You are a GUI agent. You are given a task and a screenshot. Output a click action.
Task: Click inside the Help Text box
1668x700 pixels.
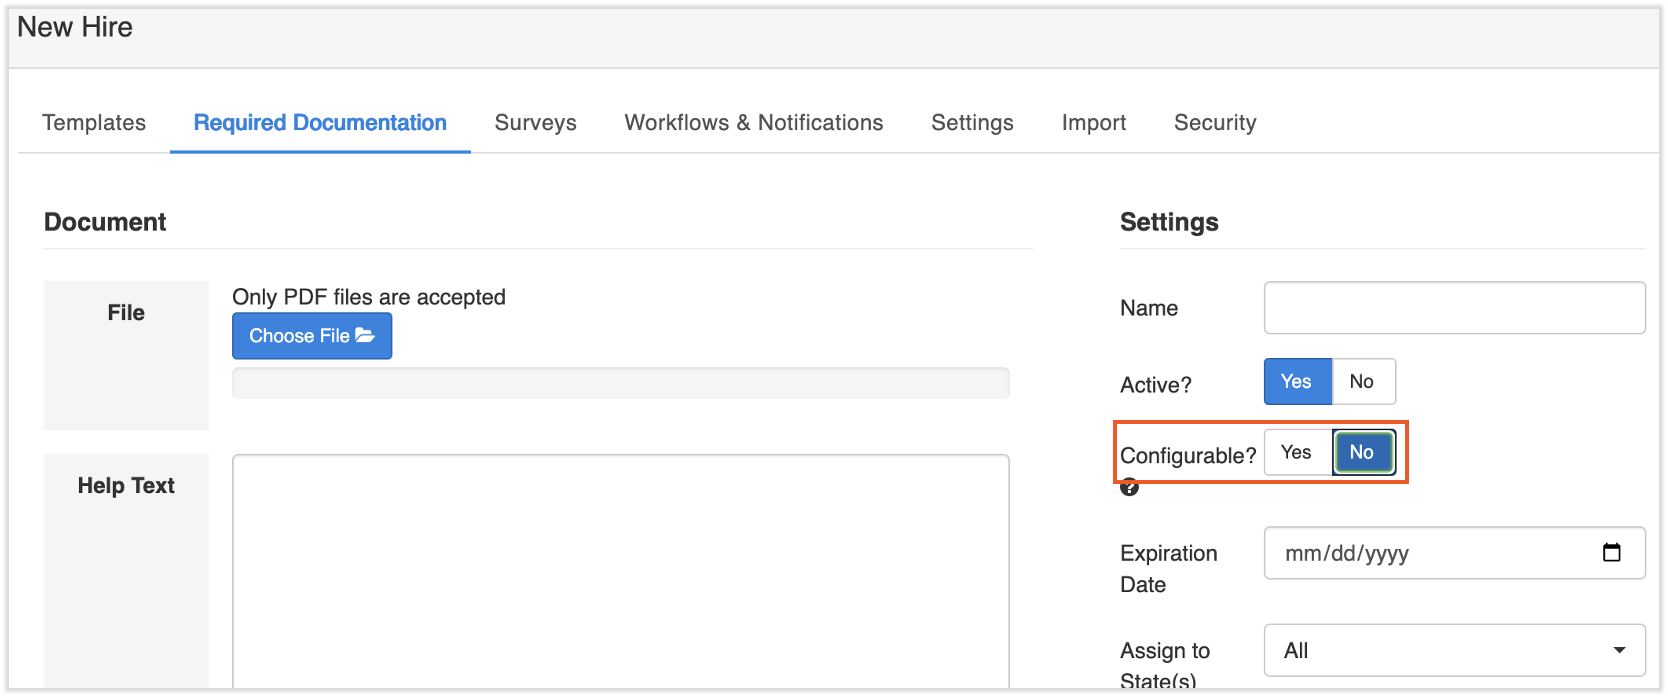pos(620,570)
